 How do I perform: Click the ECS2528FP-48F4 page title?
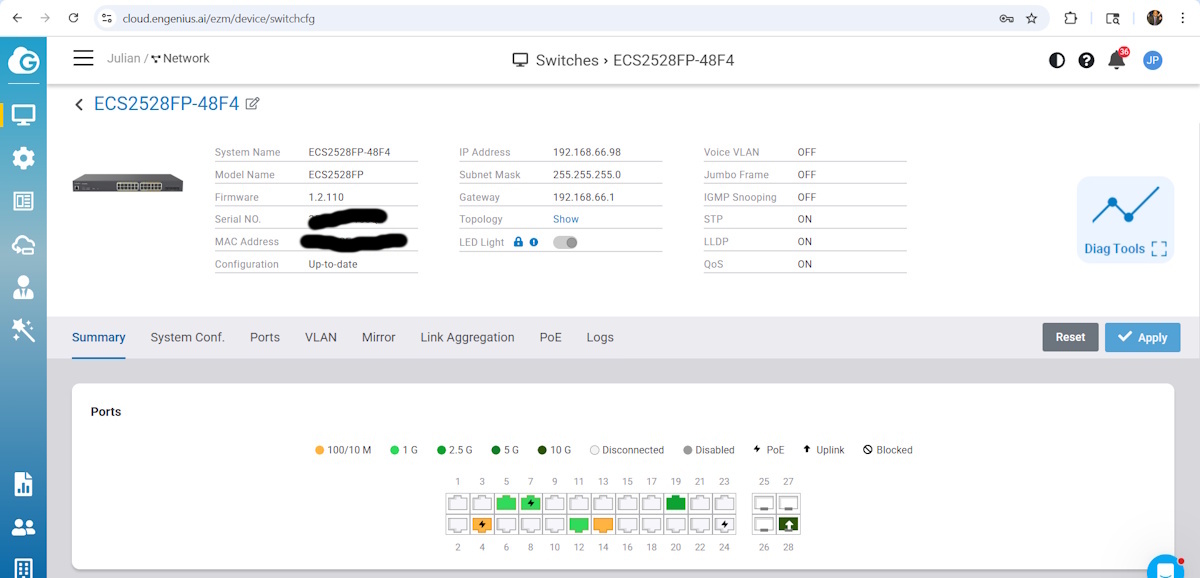pyautogui.click(x=167, y=103)
